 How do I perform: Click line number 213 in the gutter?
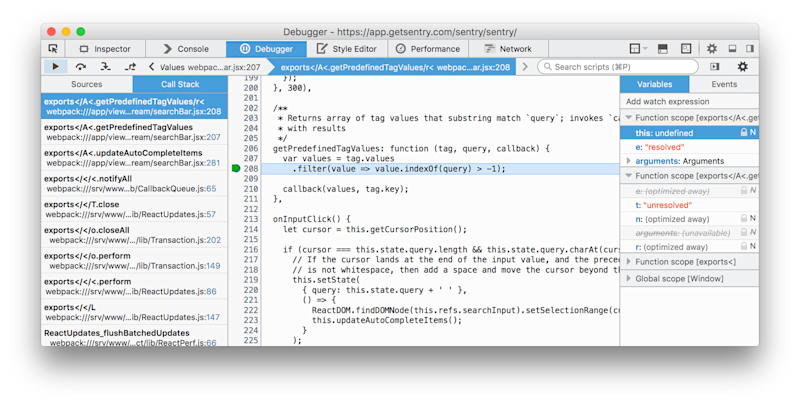(251, 219)
